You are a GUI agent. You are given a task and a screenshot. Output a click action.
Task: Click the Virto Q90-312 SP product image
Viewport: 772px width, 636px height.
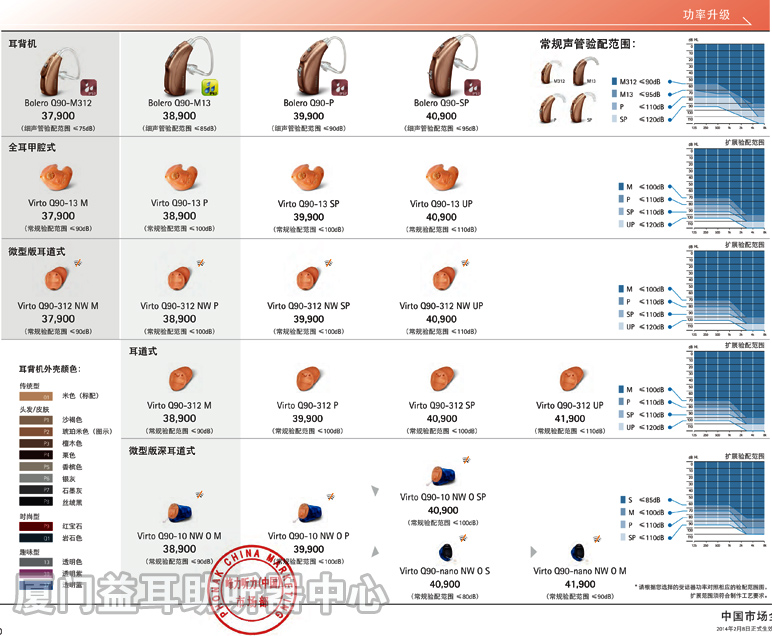[442, 379]
